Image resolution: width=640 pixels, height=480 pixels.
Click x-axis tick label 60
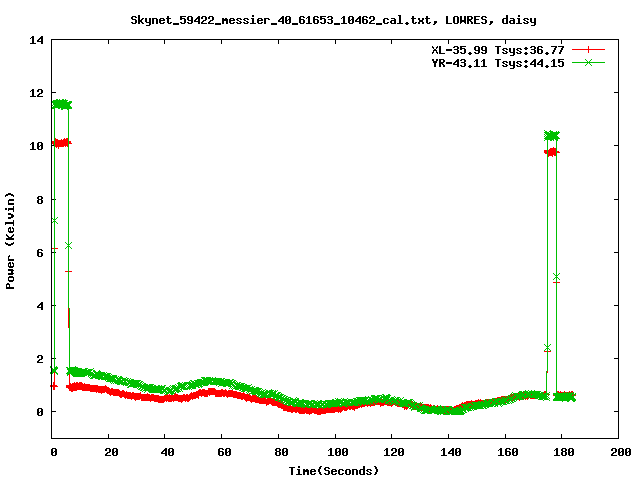[x=224, y=452]
